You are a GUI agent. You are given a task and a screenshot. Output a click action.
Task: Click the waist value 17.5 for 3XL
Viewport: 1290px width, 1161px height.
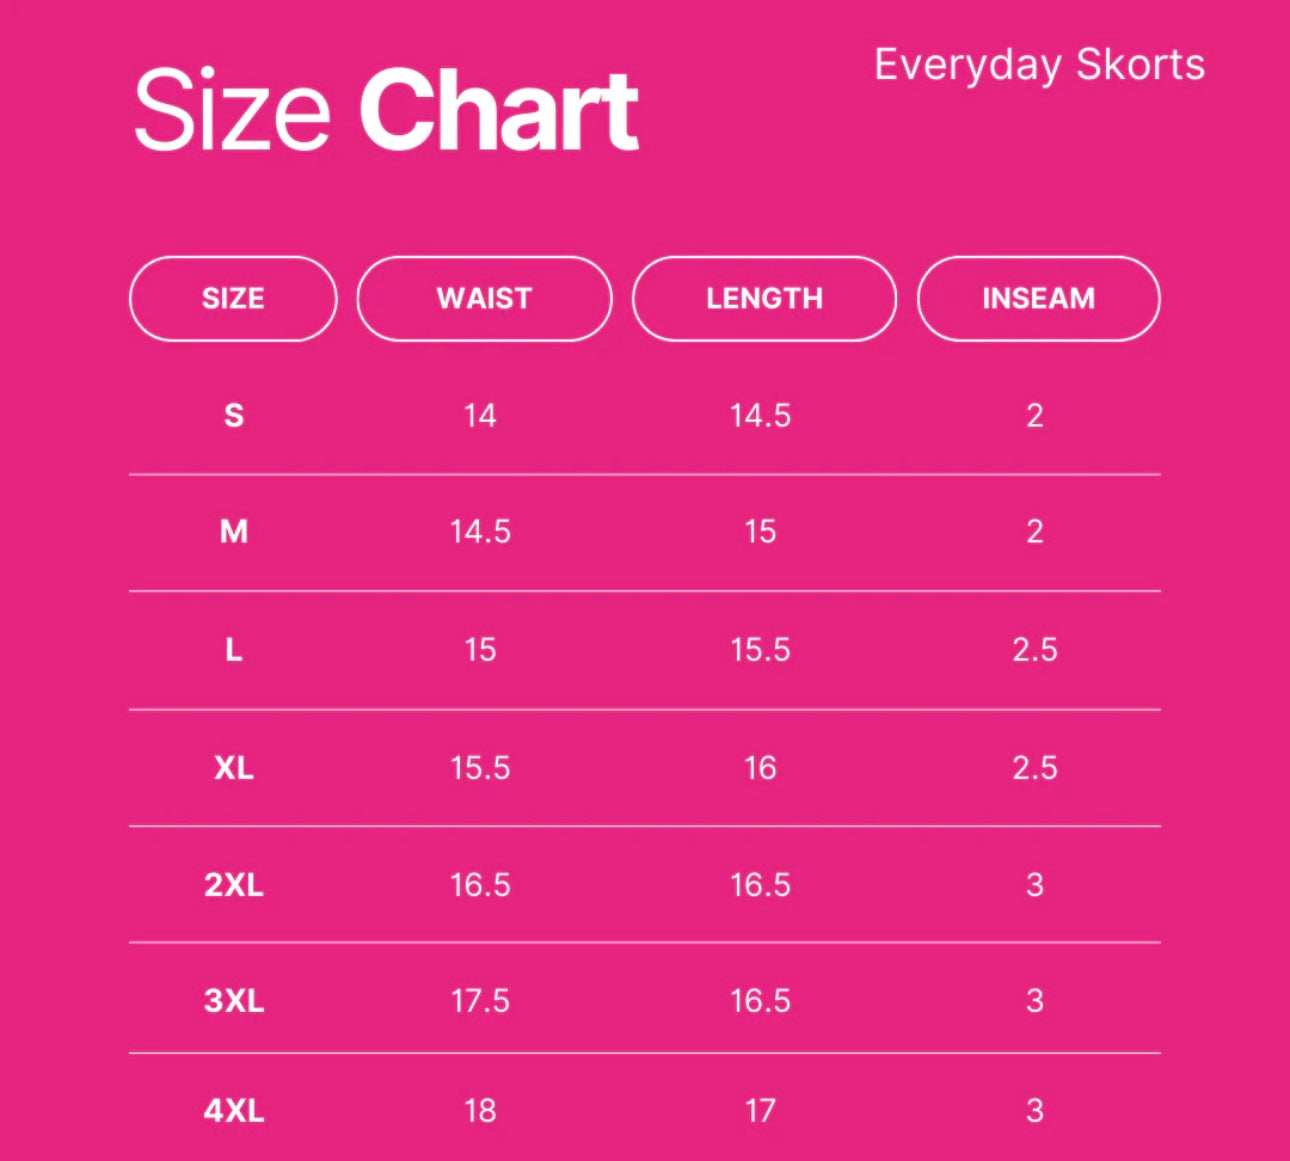(x=480, y=1001)
